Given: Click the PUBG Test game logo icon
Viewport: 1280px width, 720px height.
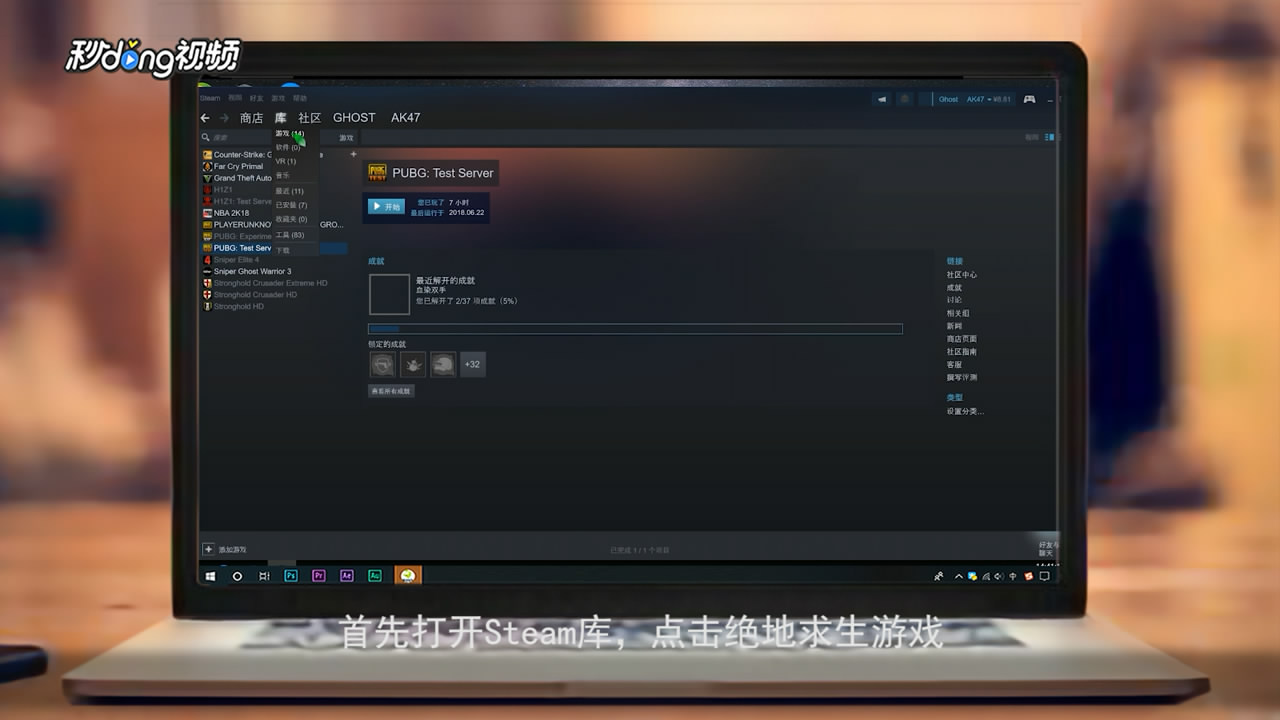Looking at the screenshot, I should pyautogui.click(x=377, y=172).
